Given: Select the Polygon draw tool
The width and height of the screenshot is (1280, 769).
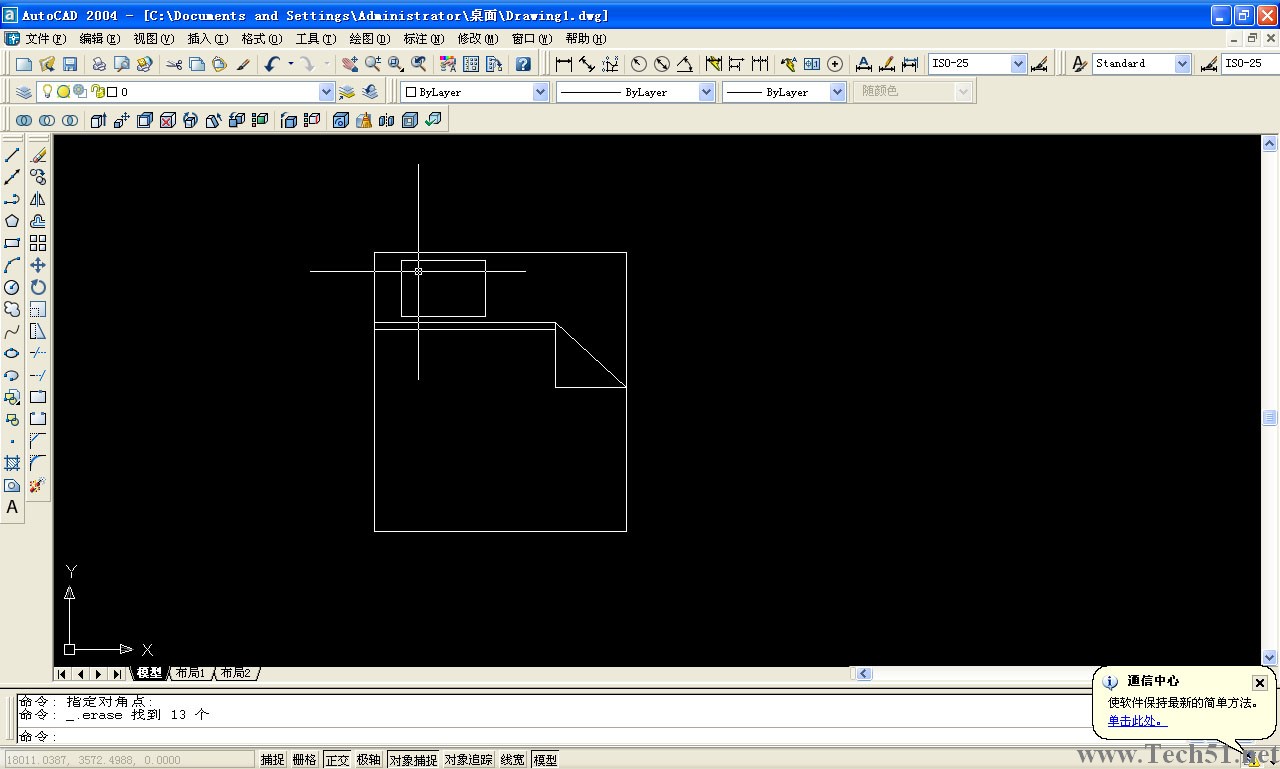Looking at the screenshot, I should pos(12,221).
